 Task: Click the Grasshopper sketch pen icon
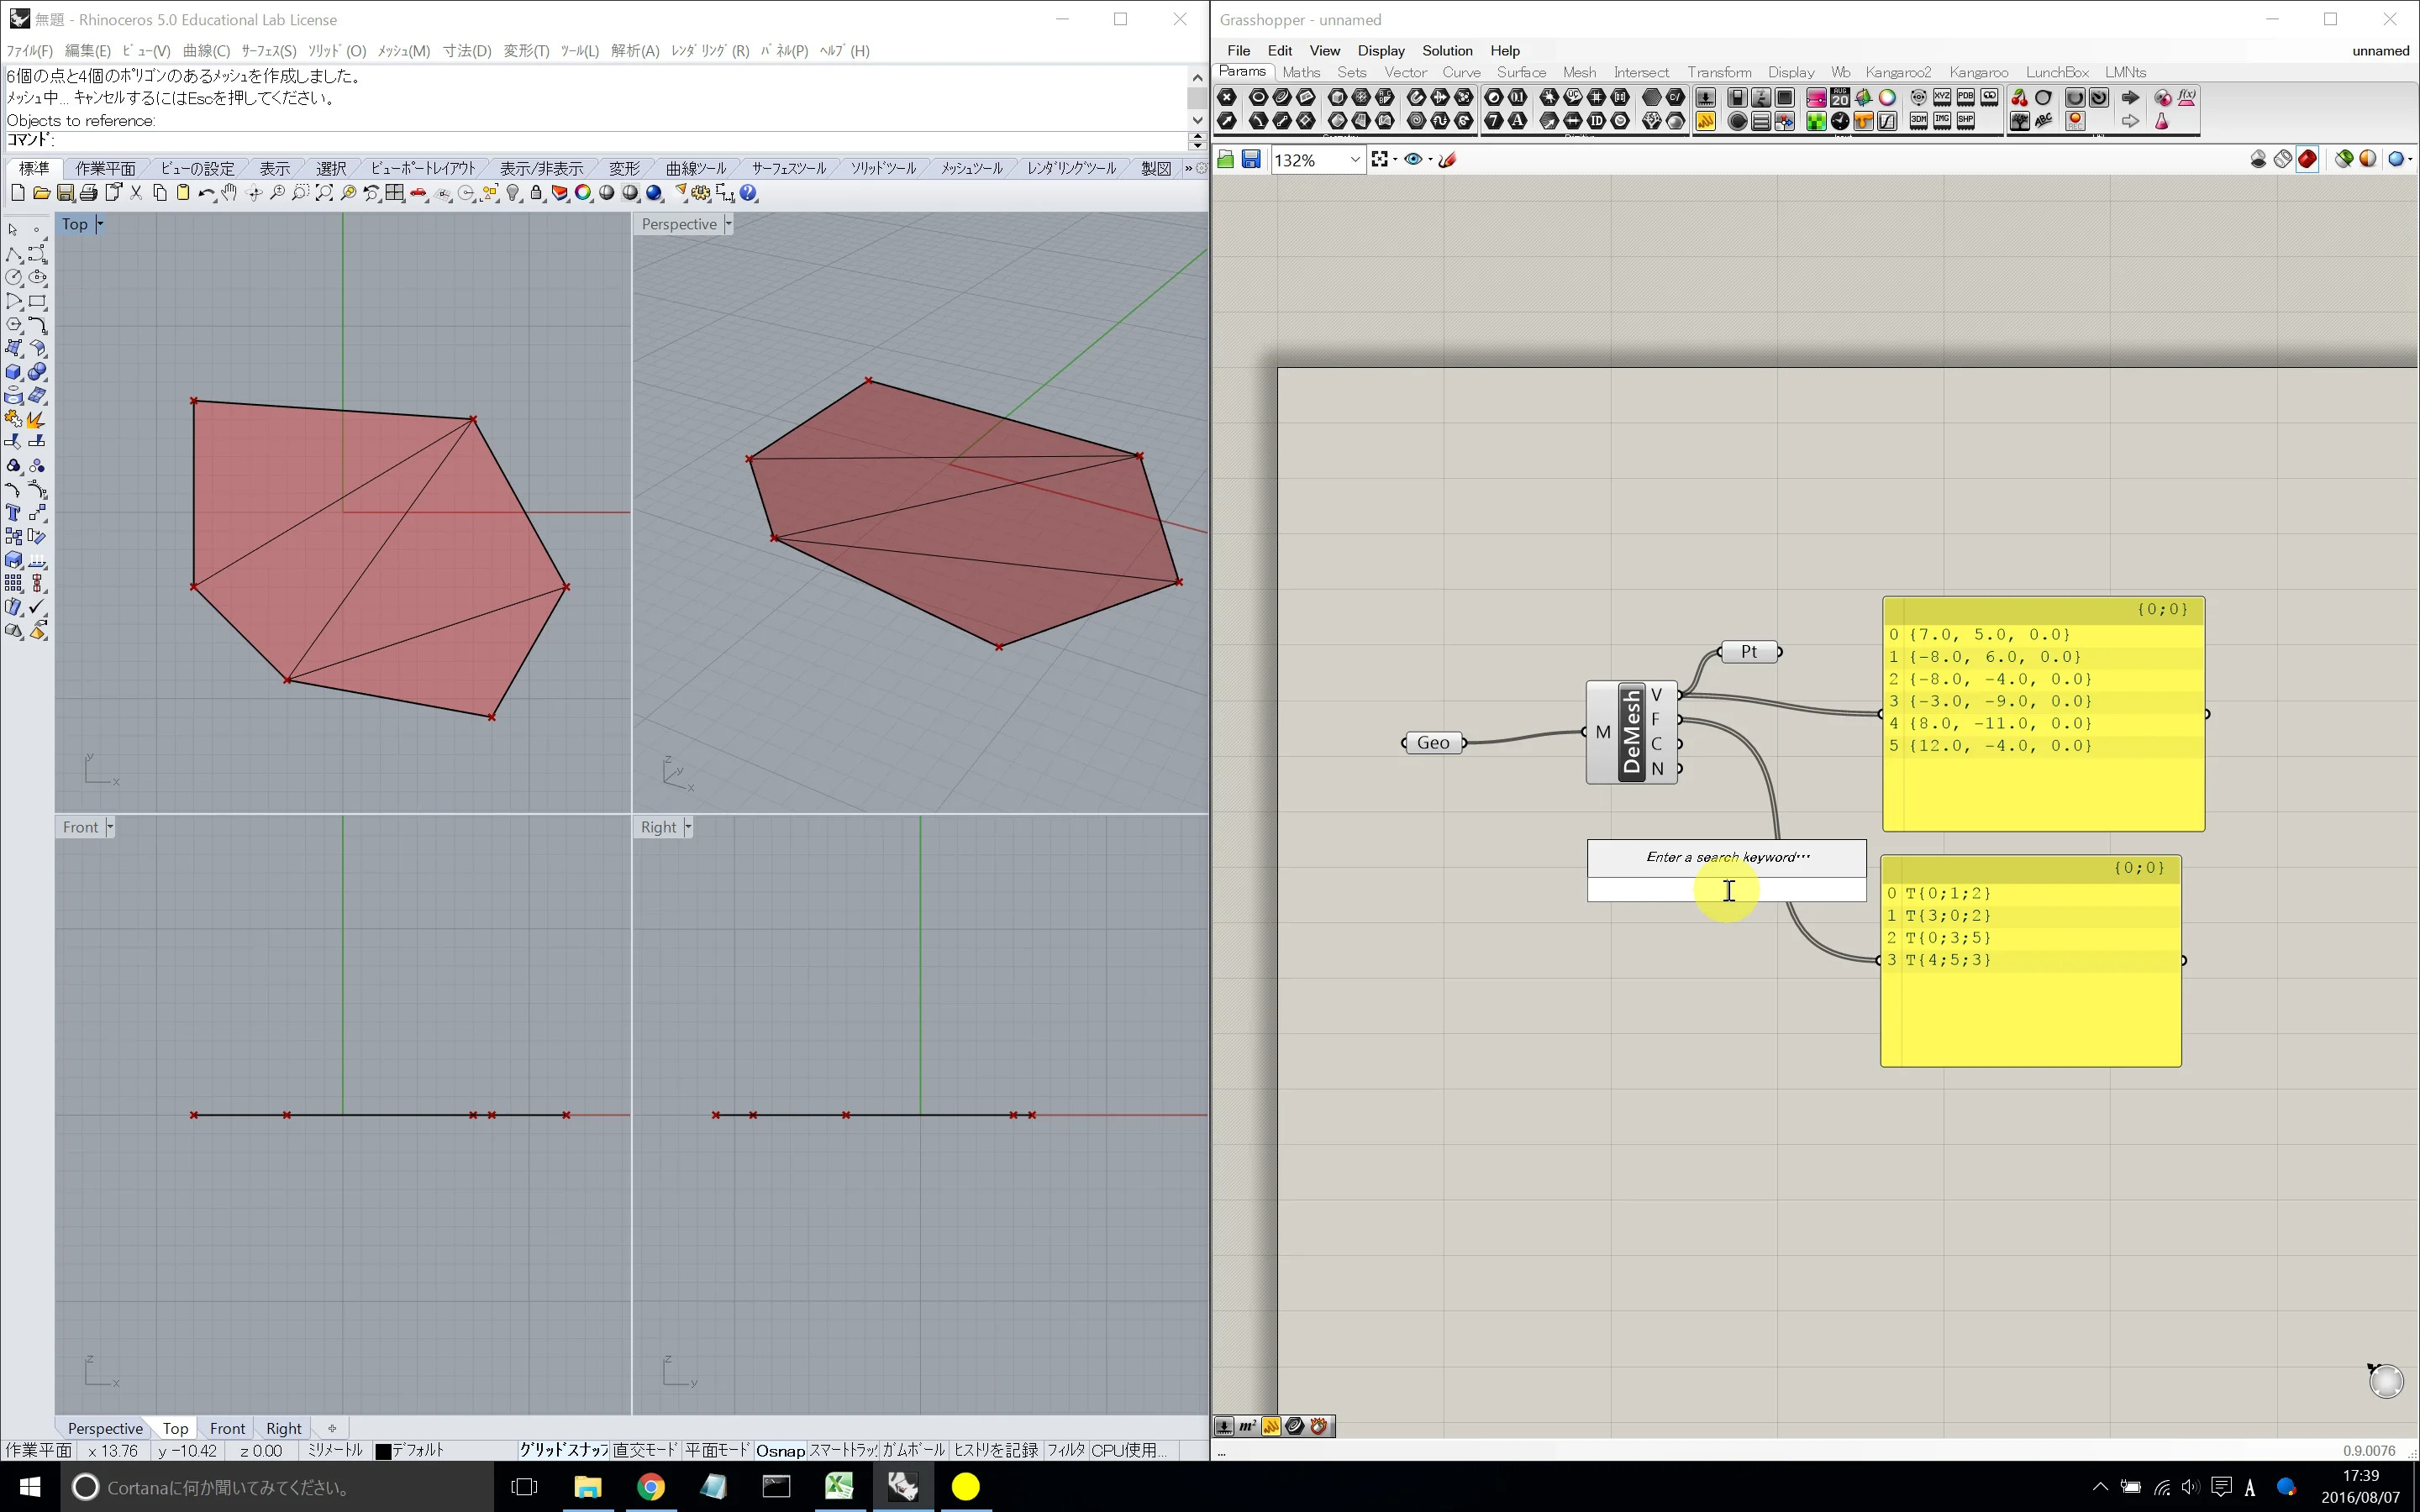click(x=1447, y=159)
